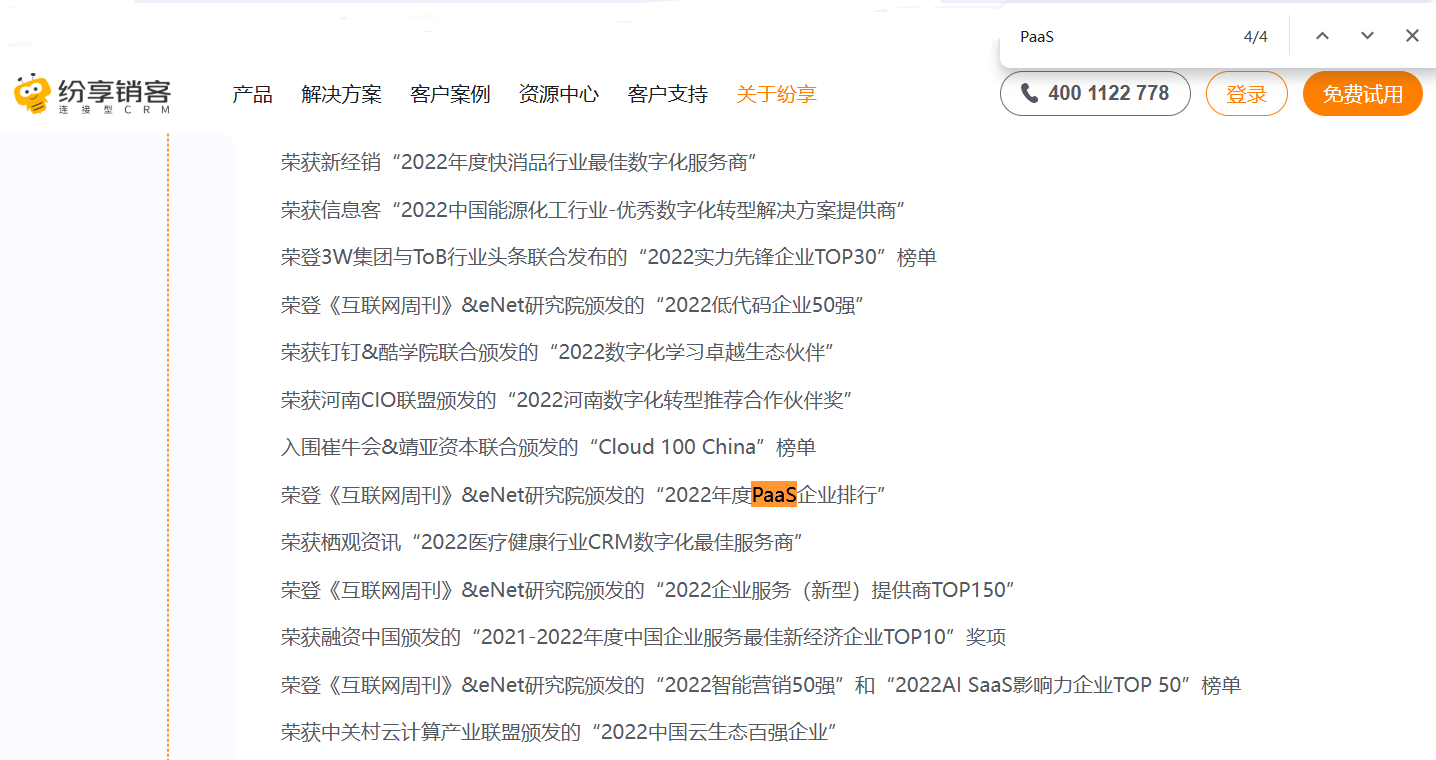Click the 荣获信息客 2022中国能源化工行业 line
The width and height of the screenshot is (1436, 760).
(x=593, y=210)
